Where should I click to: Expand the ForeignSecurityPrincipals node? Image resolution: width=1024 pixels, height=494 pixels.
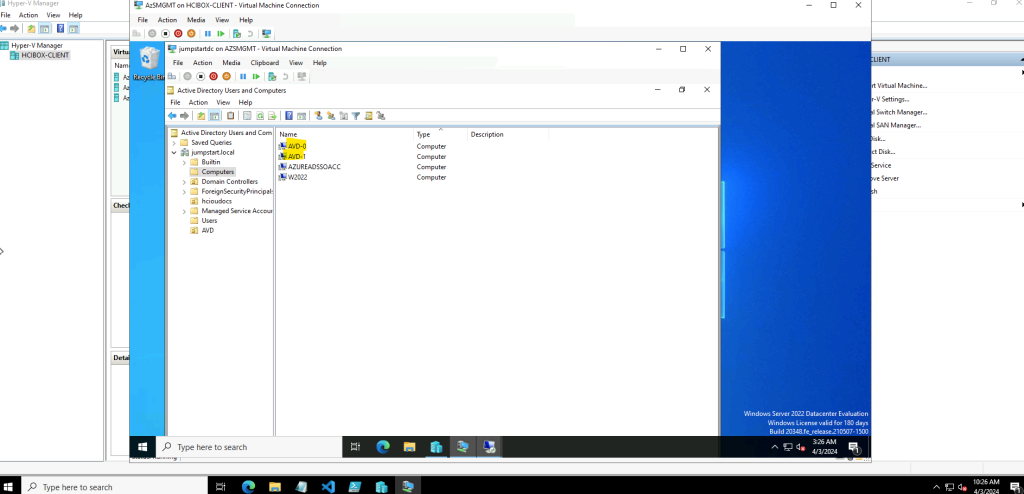point(184,191)
